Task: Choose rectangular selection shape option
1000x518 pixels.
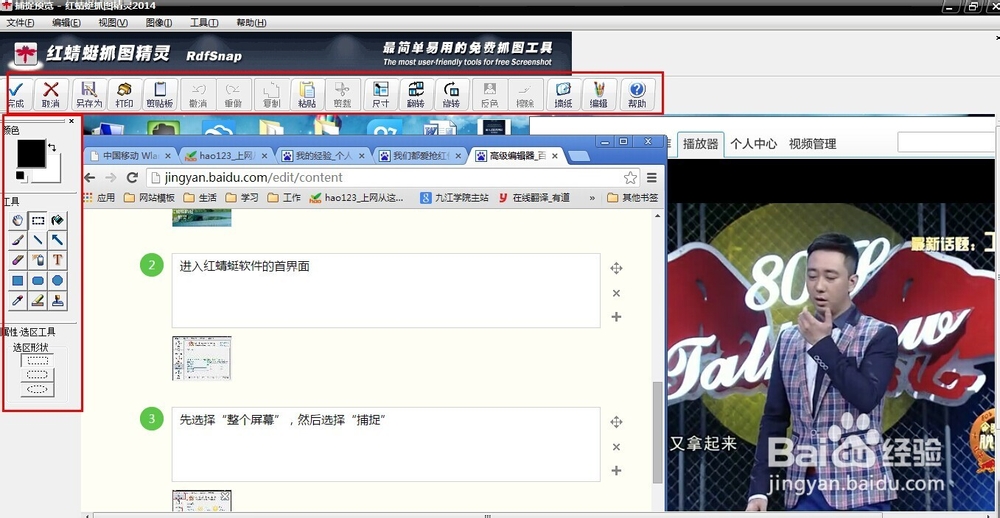Action: coord(38,361)
